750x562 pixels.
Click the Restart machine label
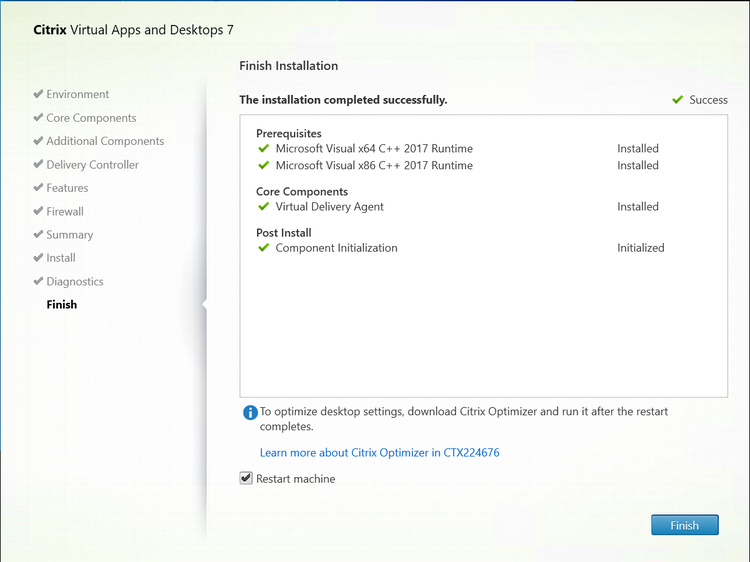(x=296, y=479)
